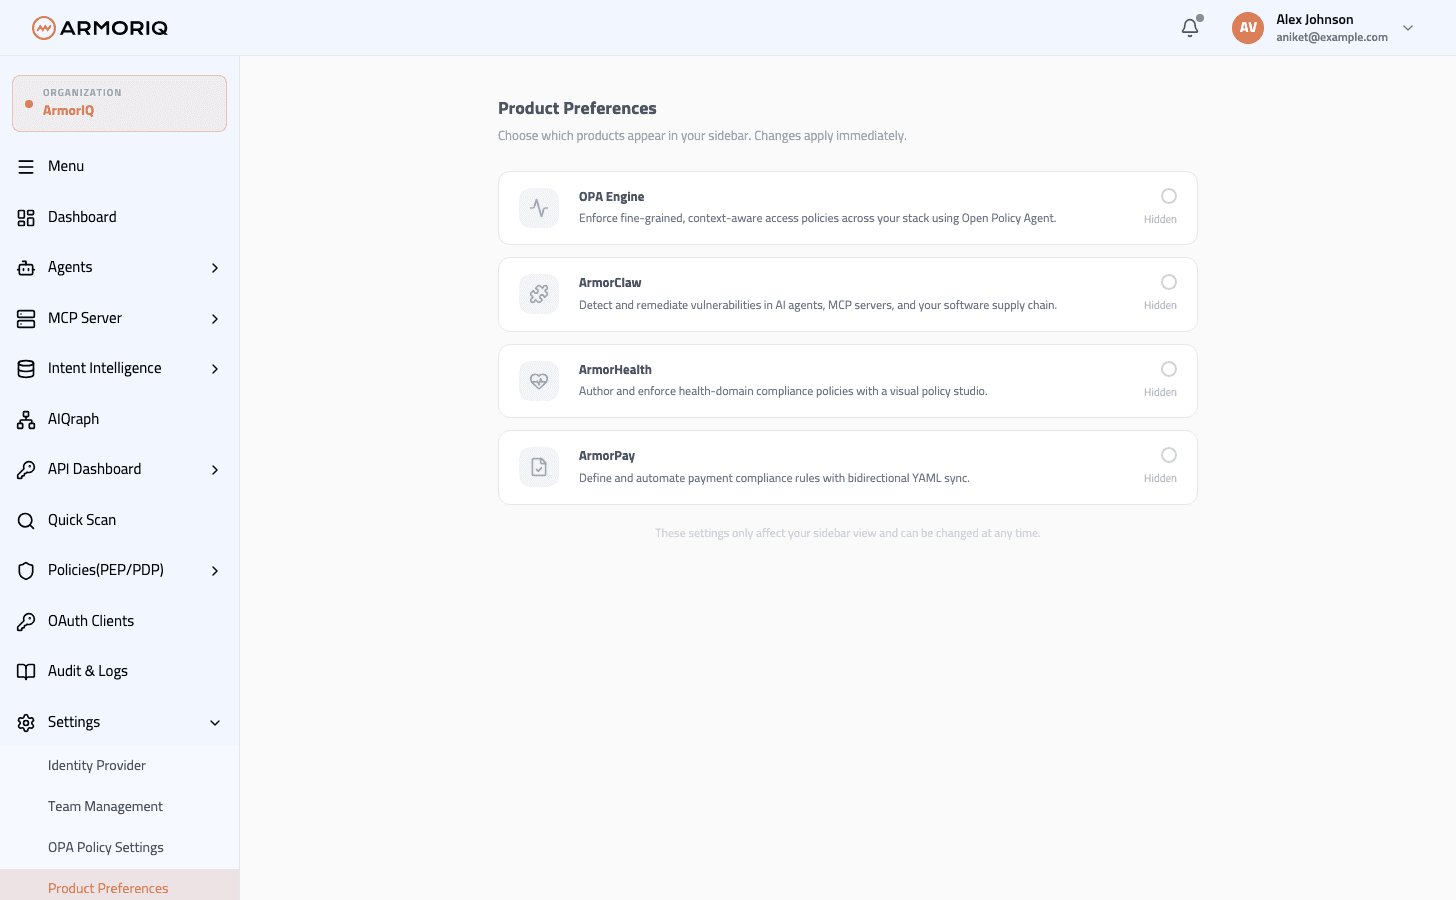The height and width of the screenshot is (900, 1456).
Task: Expand the Policies(PEP/PDP) chevron
Action: [215, 571]
